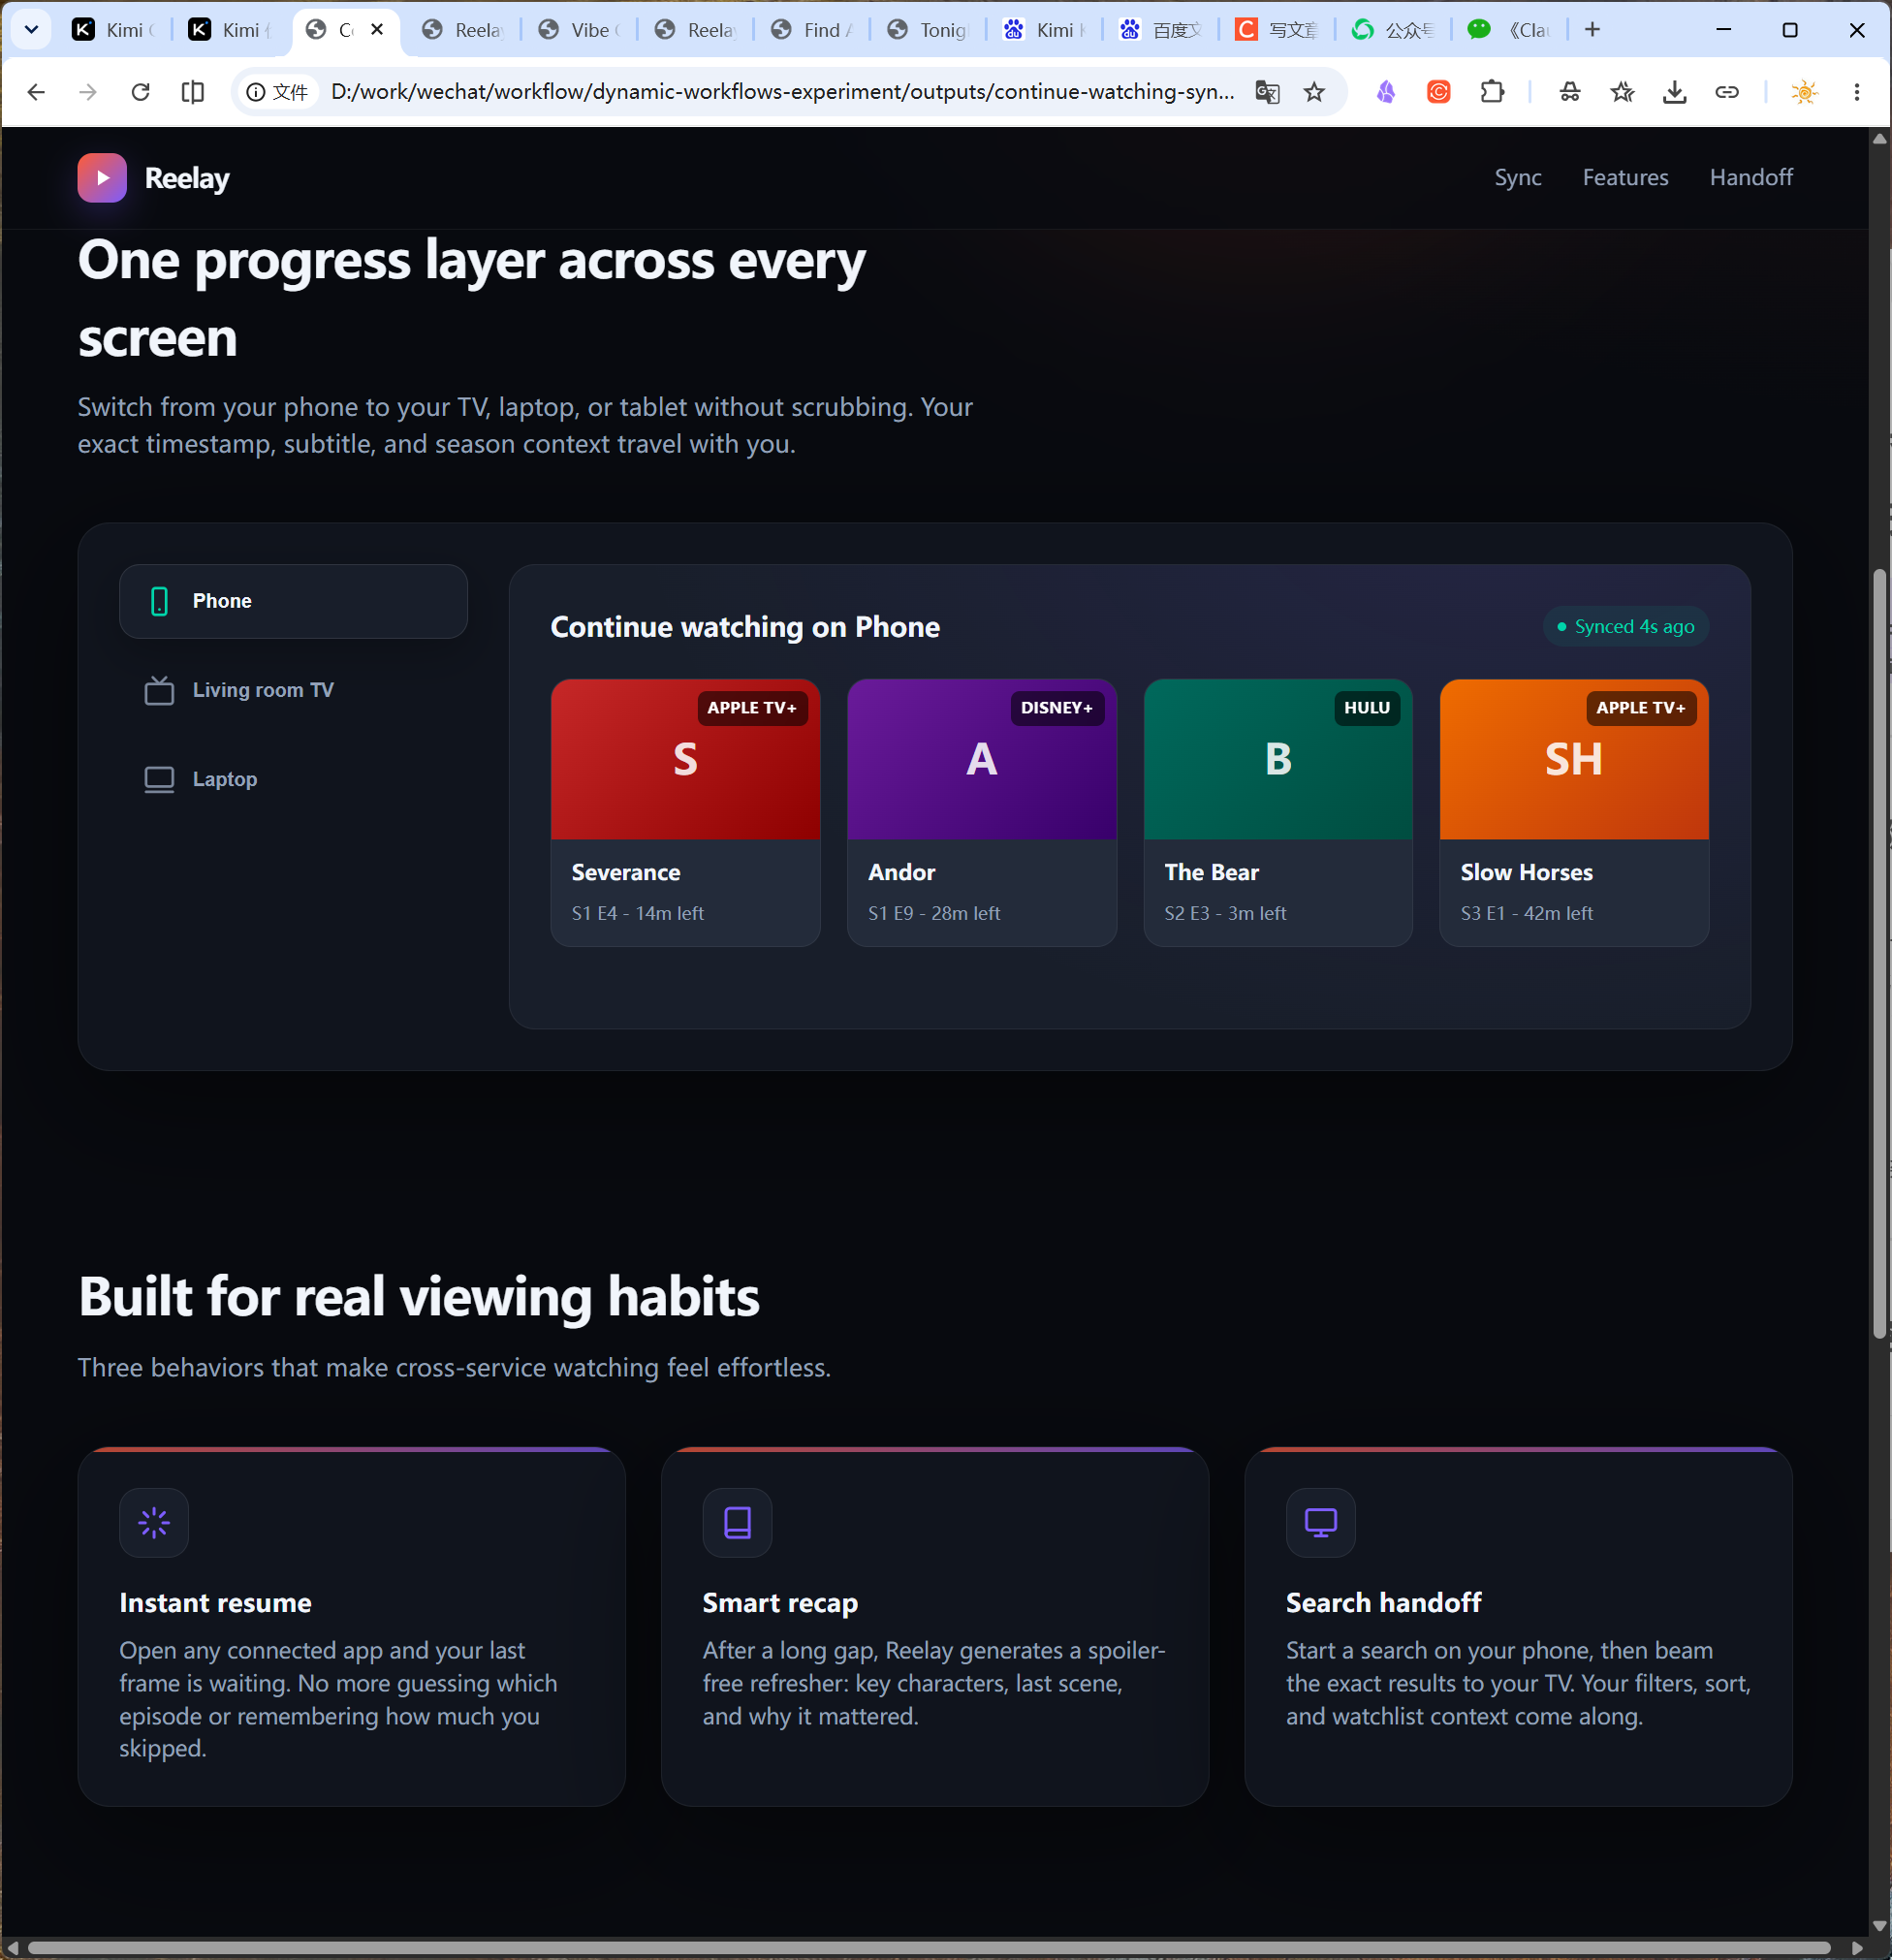
Task: Click the Reelay brand name
Action: (x=187, y=178)
